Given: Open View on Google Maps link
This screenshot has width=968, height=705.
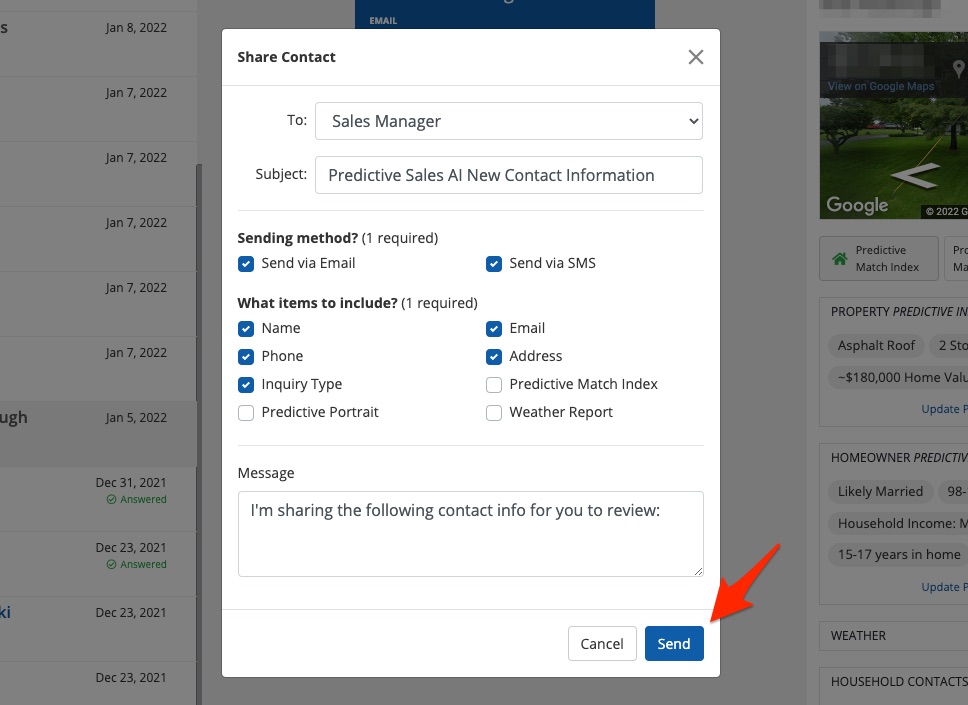Looking at the screenshot, I should (881, 86).
